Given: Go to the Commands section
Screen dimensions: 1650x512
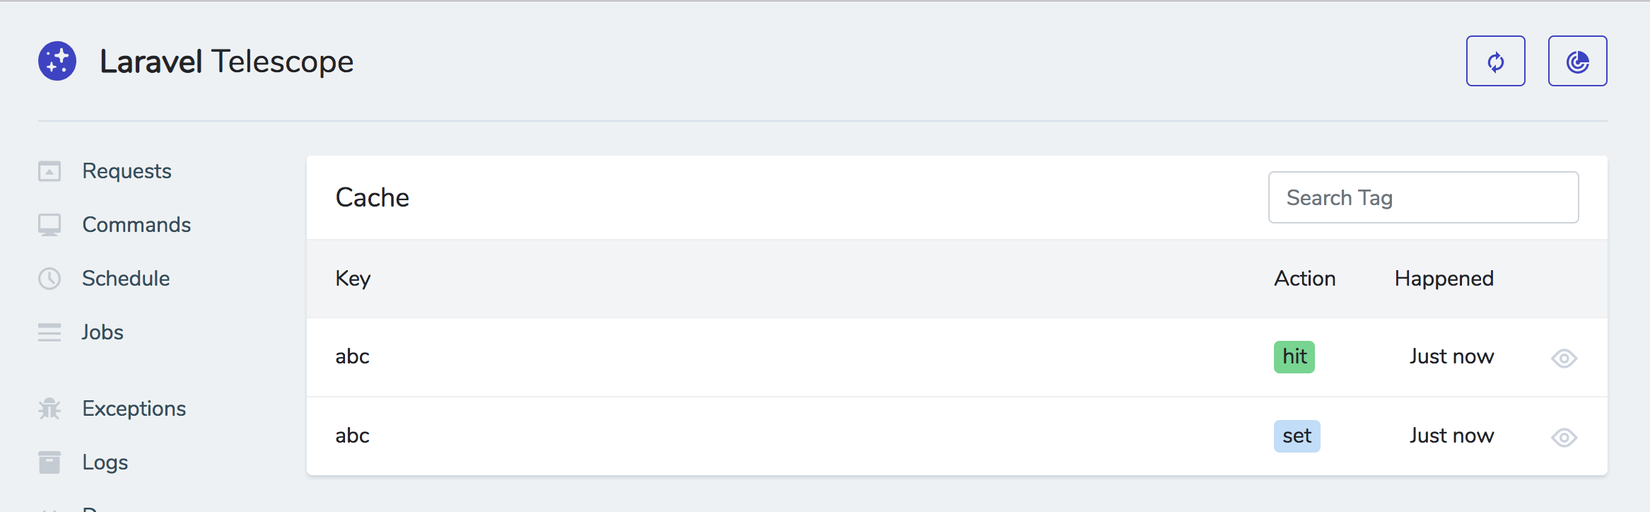Looking at the screenshot, I should click(136, 225).
